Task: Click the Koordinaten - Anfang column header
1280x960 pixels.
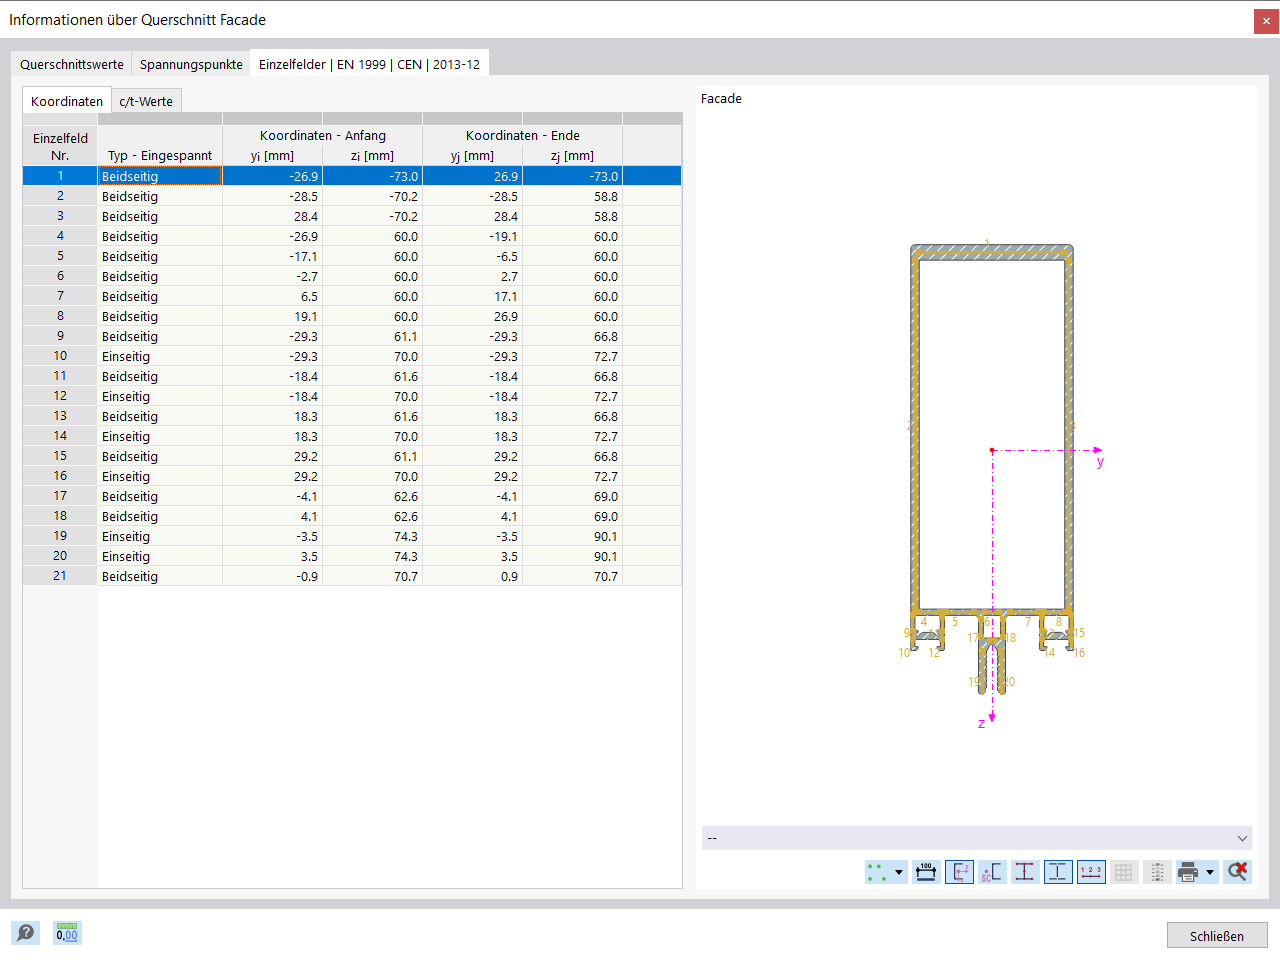Action: 322,135
